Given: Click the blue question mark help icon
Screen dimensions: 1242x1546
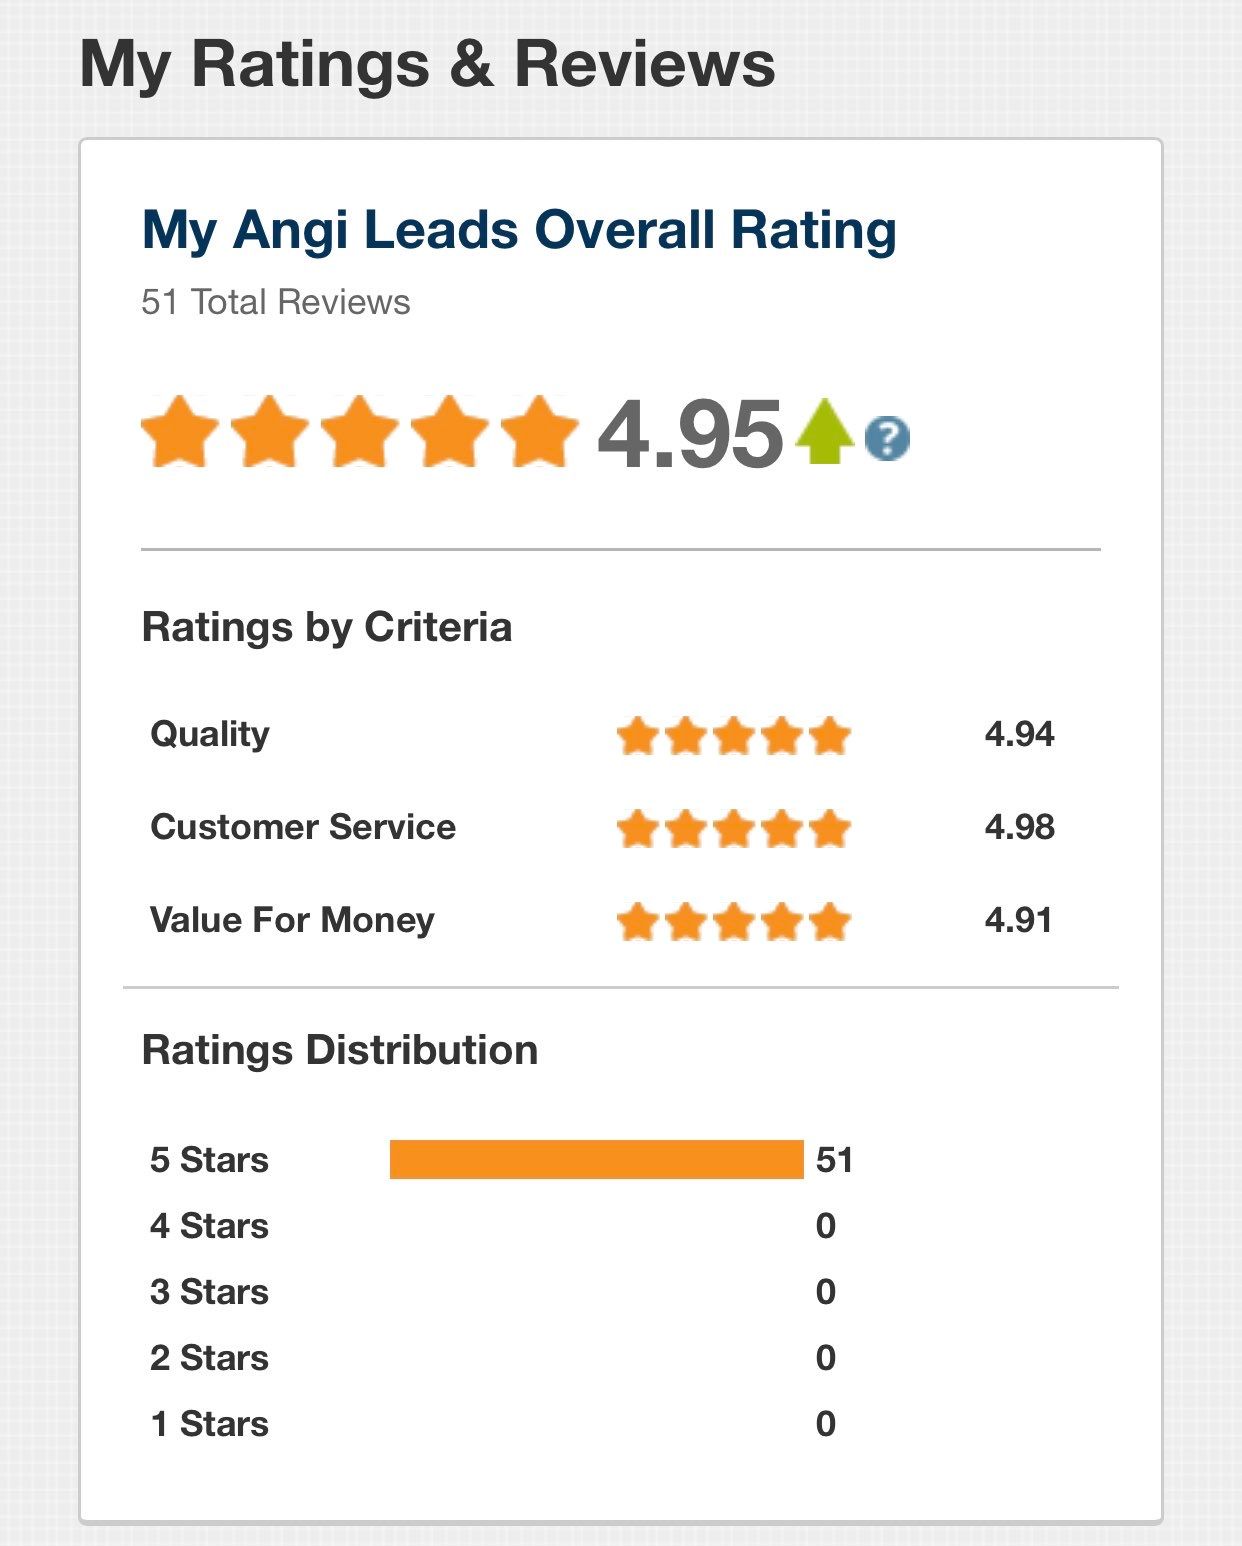Looking at the screenshot, I should coord(887,438).
